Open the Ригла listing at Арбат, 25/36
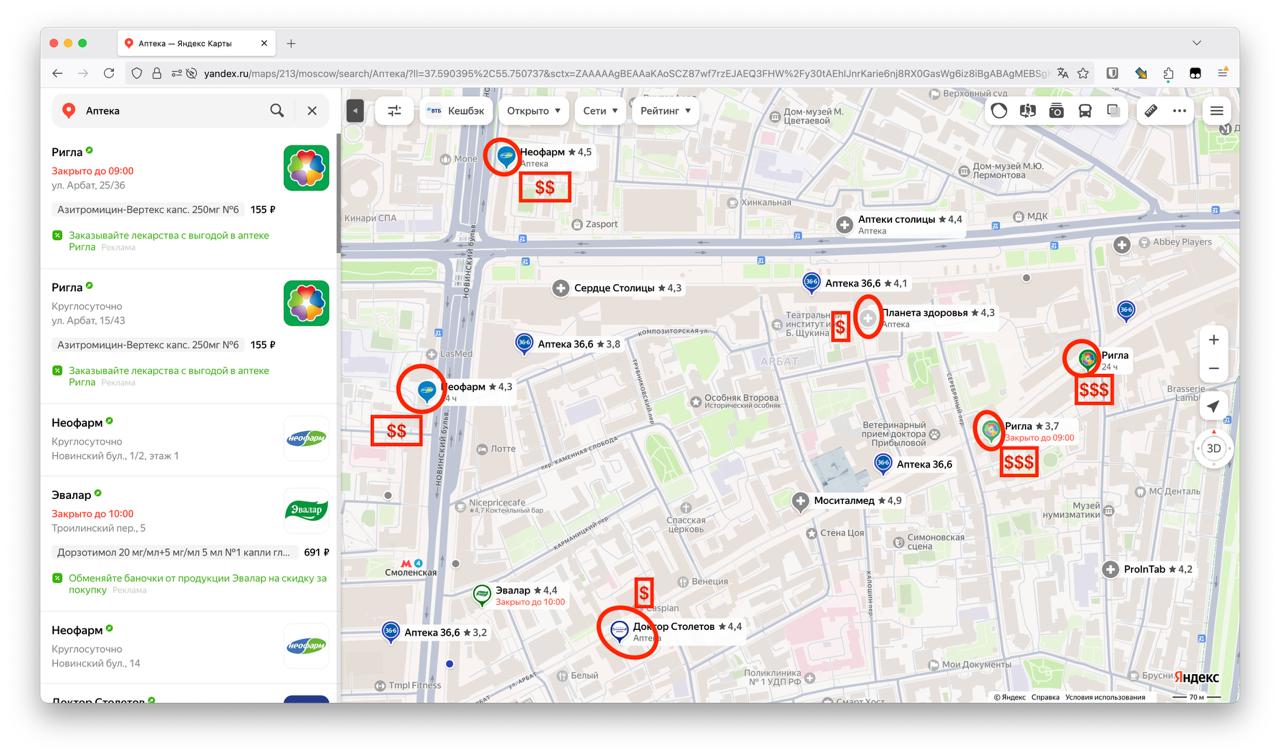The height and width of the screenshot is (756, 1280). click(x=190, y=200)
